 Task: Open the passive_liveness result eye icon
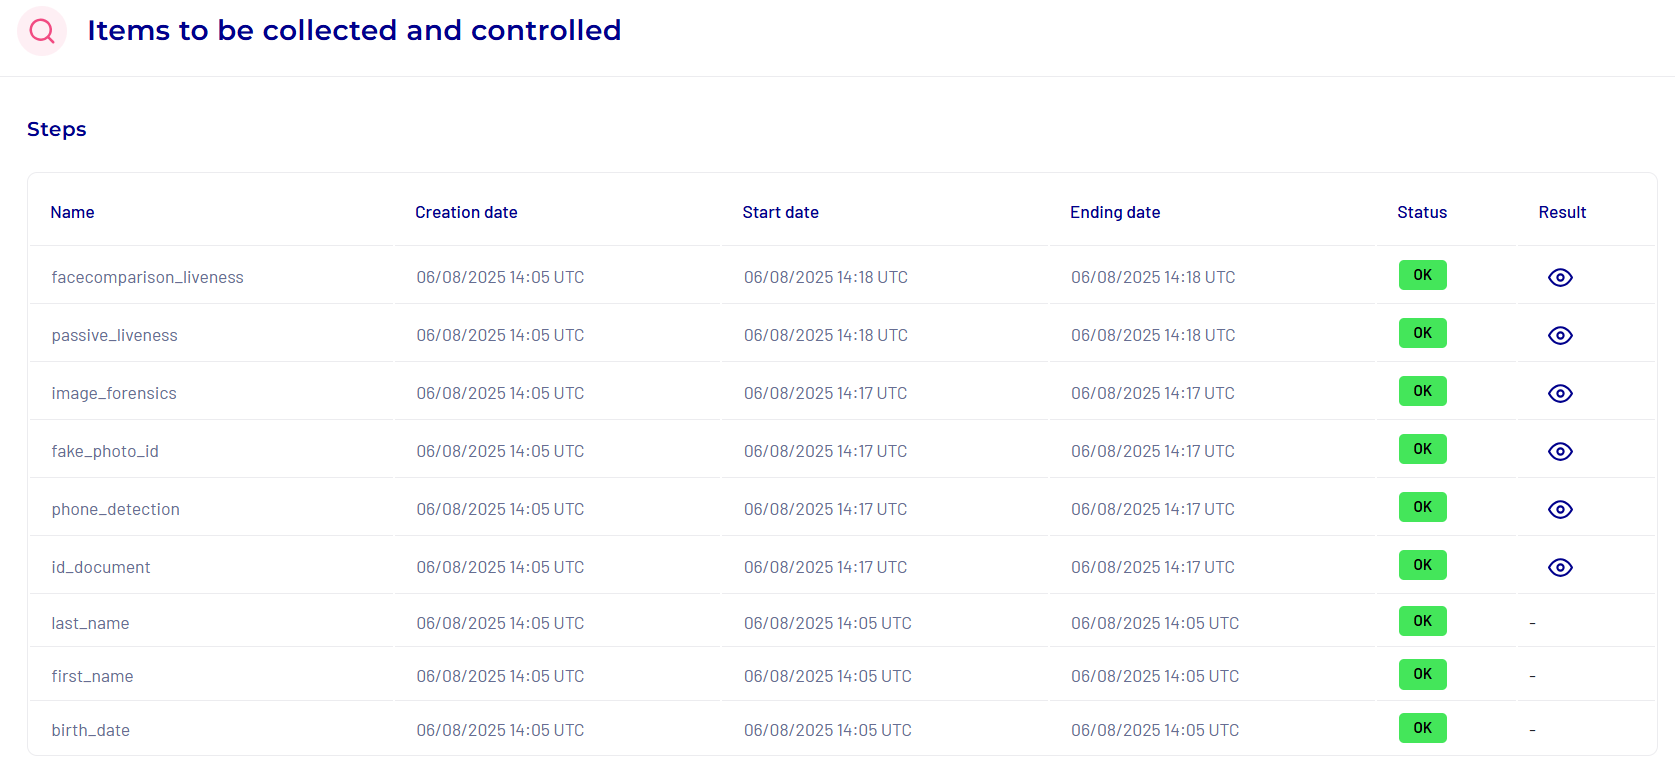coord(1560,335)
